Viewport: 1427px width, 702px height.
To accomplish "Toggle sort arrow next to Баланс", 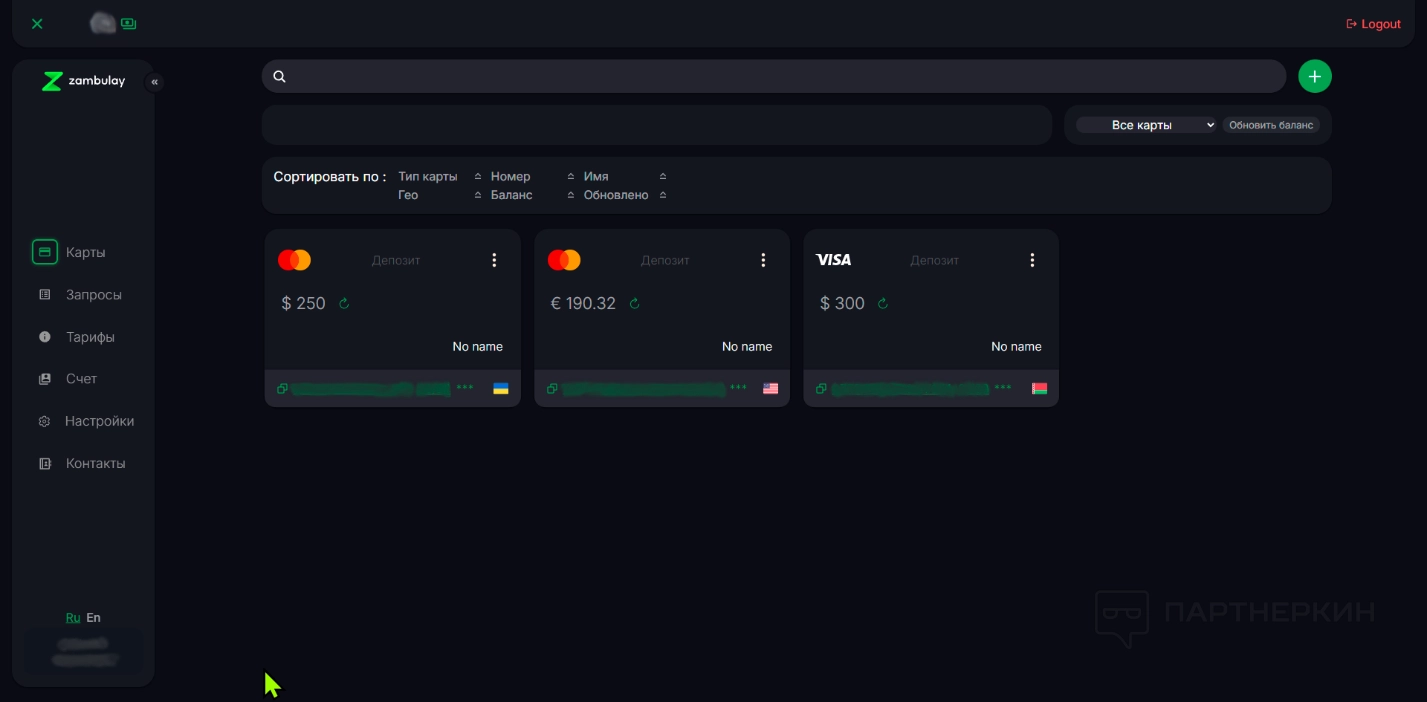I will [x=571, y=195].
